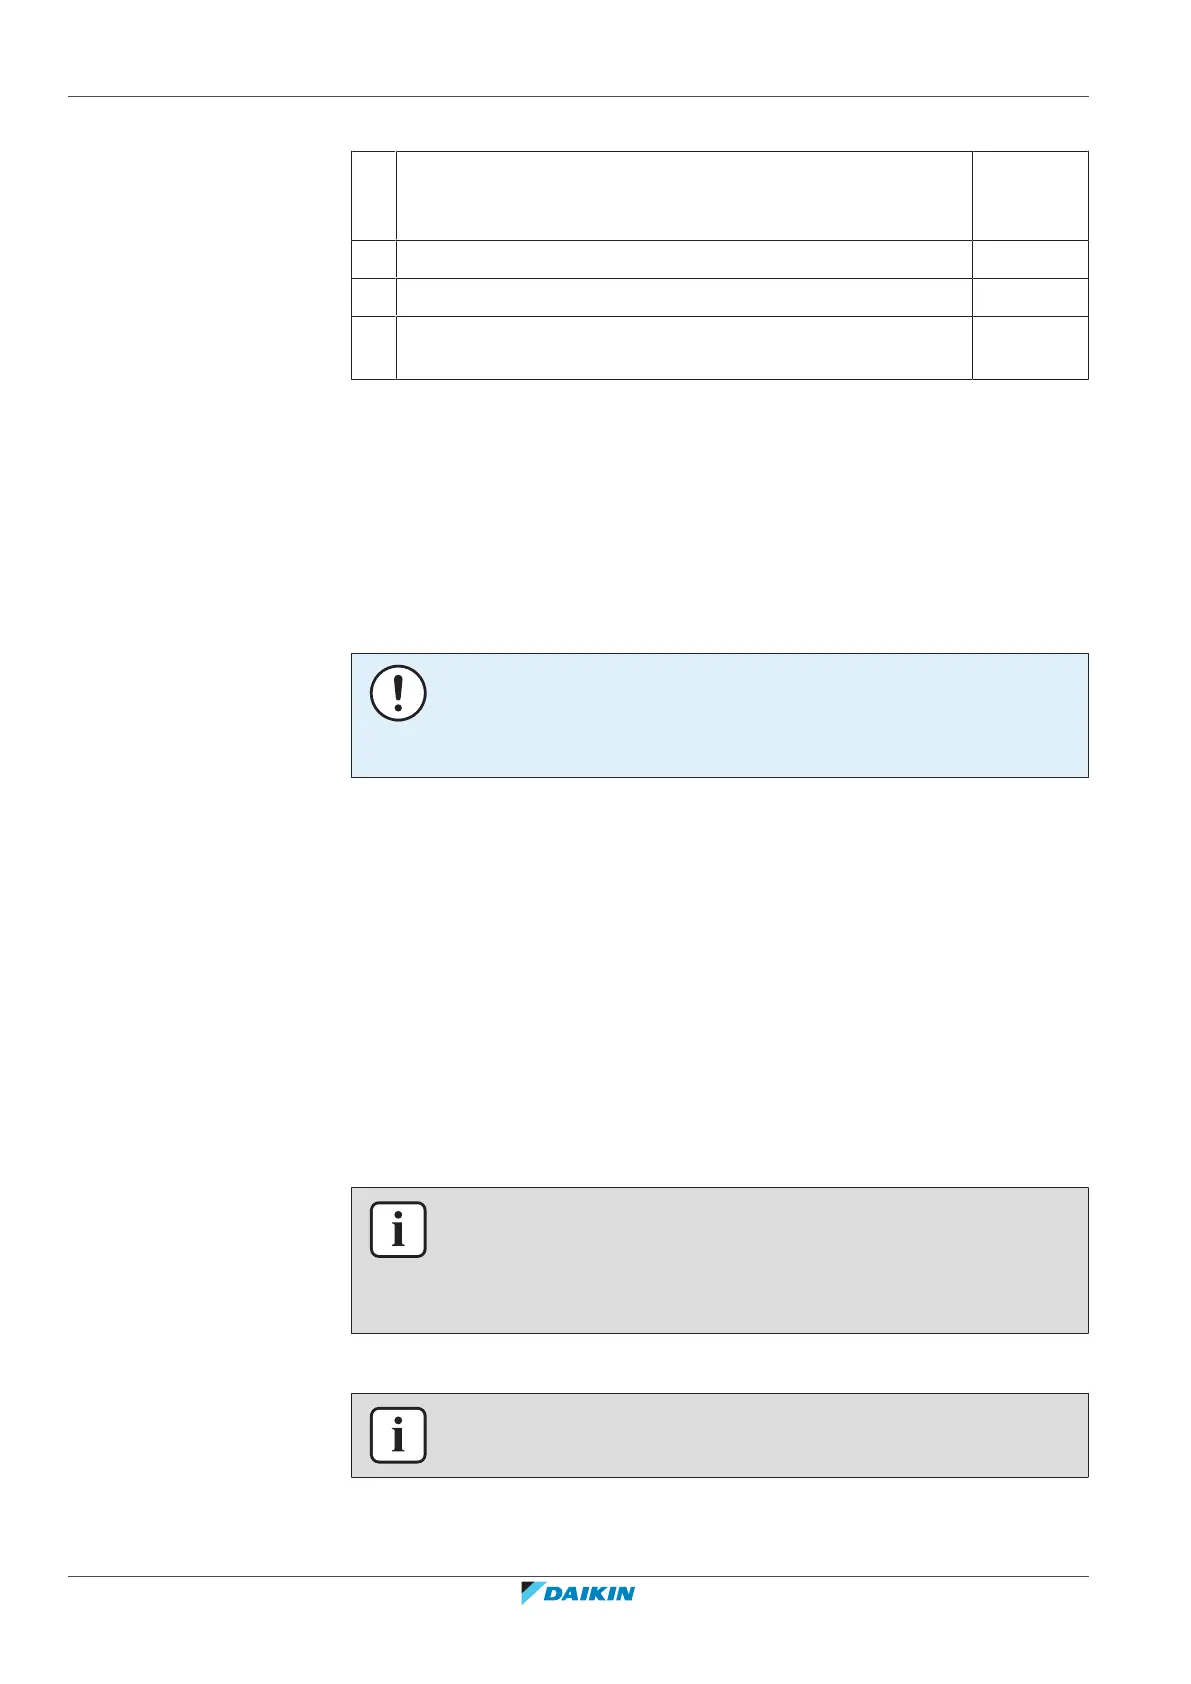1191x1684 pixels.
Task: Click the narrow left cell of the last table row
Action: (374, 348)
